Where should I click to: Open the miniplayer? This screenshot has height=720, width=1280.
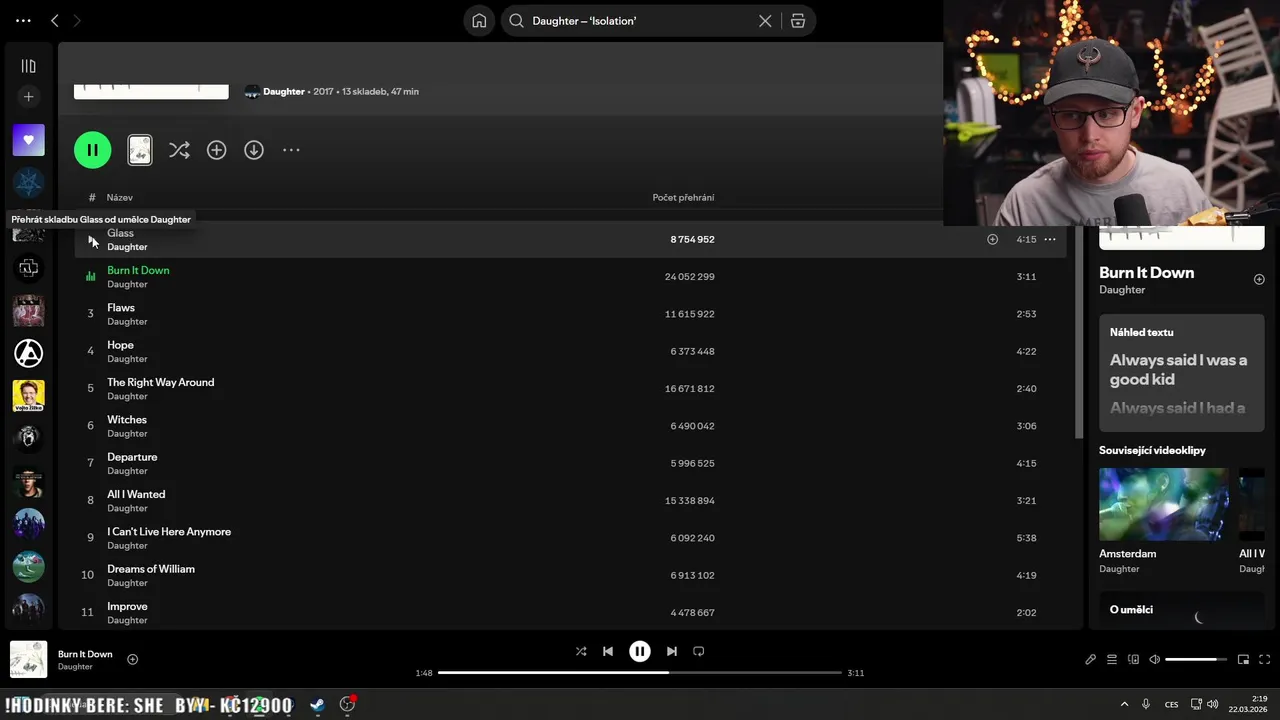point(1243,660)
